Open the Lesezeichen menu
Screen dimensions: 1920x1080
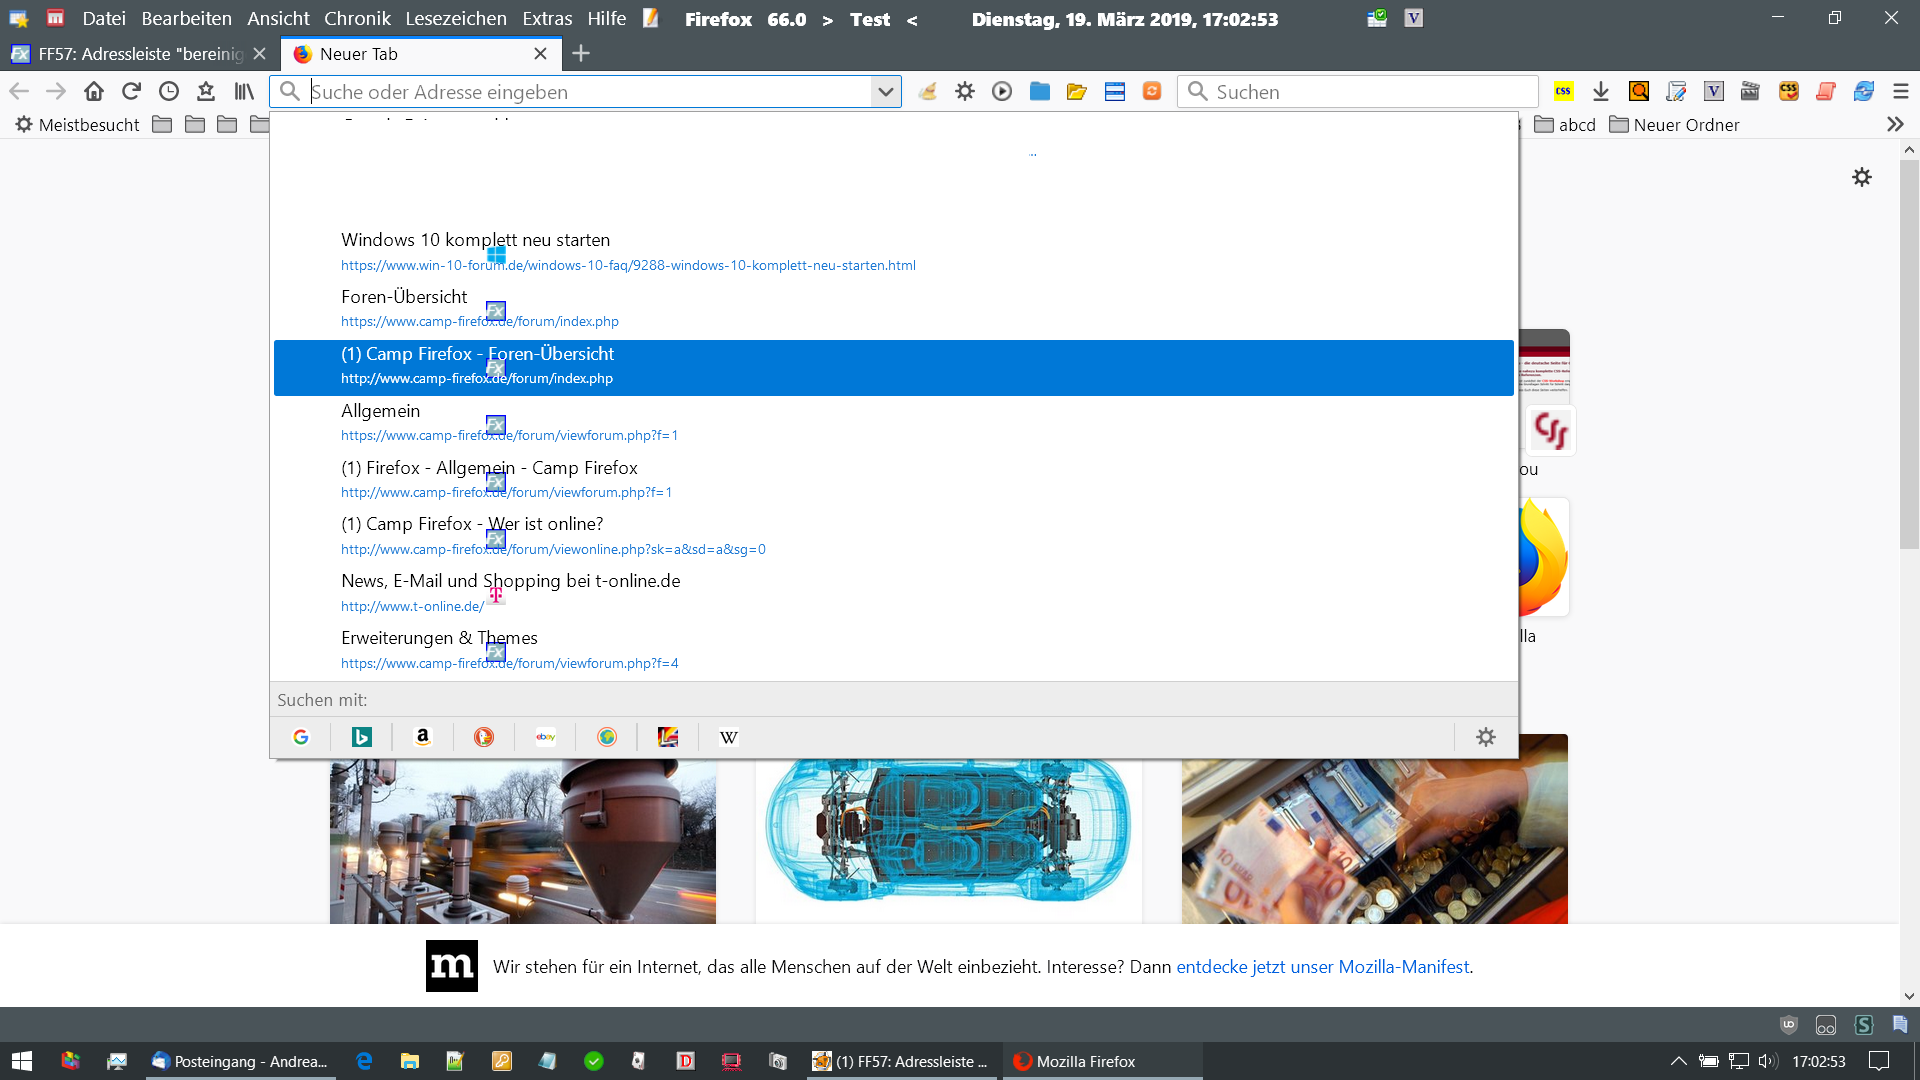[x=455, y=19]
